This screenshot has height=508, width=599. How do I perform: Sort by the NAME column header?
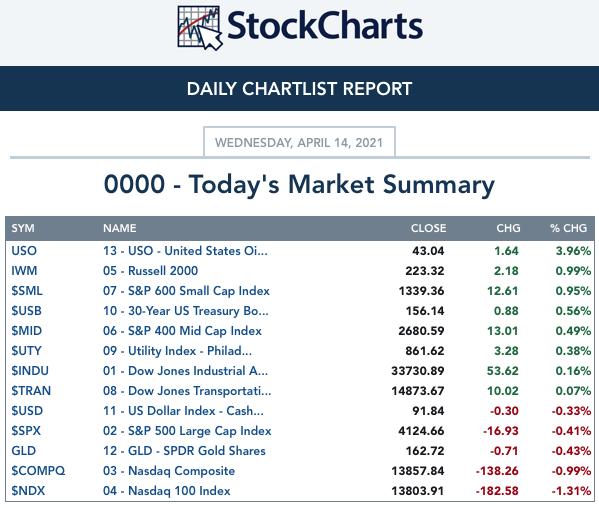120,228
